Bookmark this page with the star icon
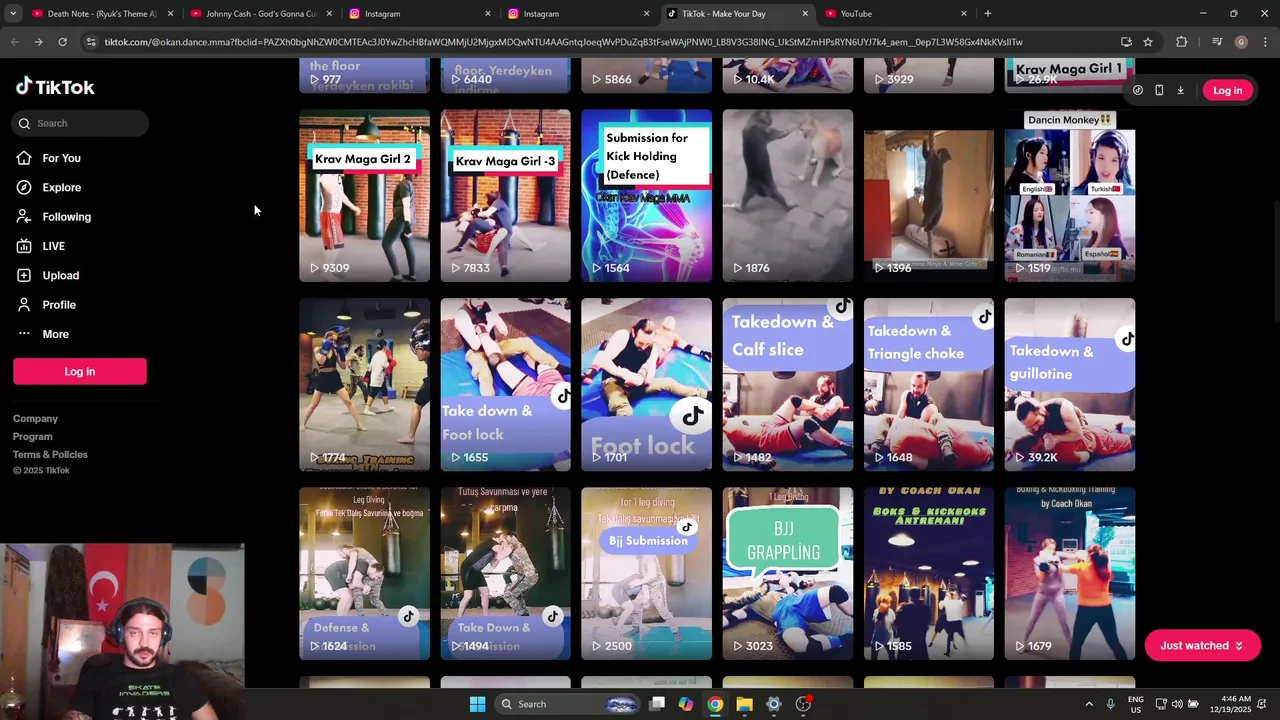Image resolution: width=1280 pixels, height=720 pixels. pyautogui.click(x=1148, y=42)
